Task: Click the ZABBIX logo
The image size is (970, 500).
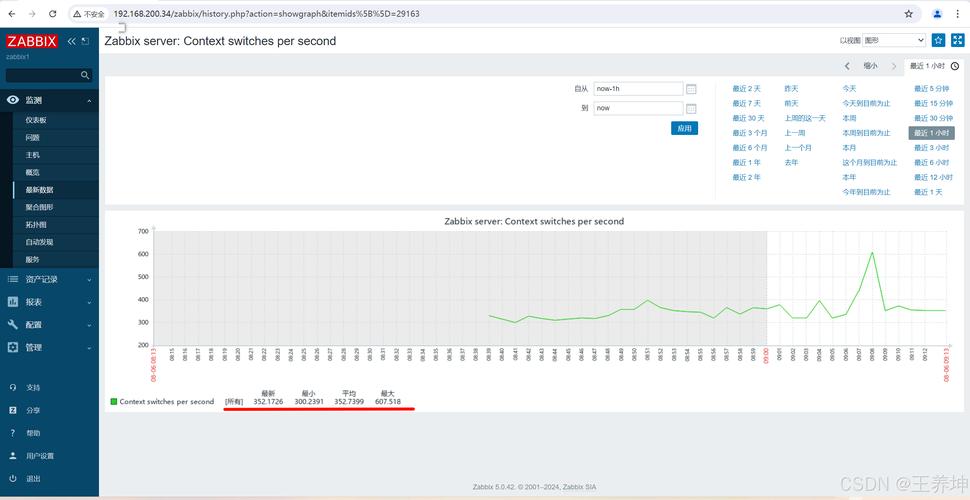Action: 32,41
